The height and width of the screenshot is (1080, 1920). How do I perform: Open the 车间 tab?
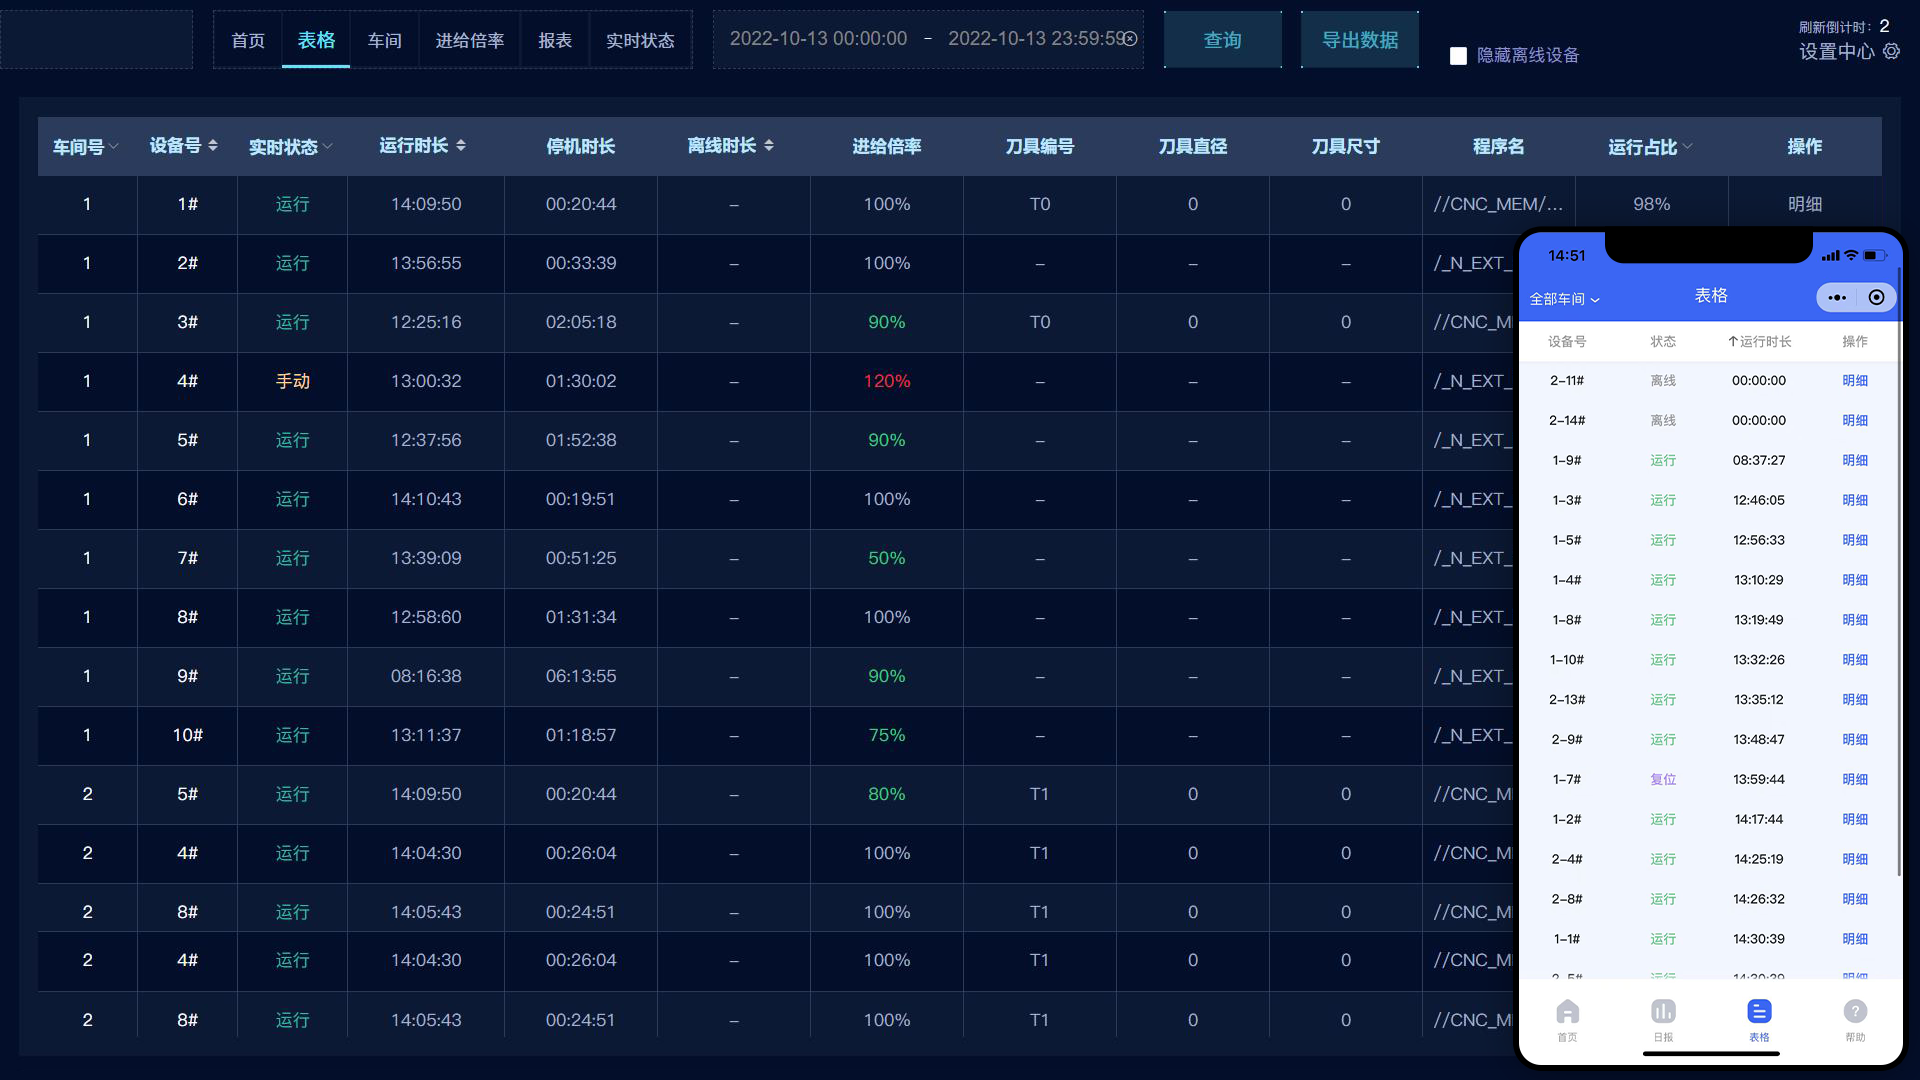[384, 40]
